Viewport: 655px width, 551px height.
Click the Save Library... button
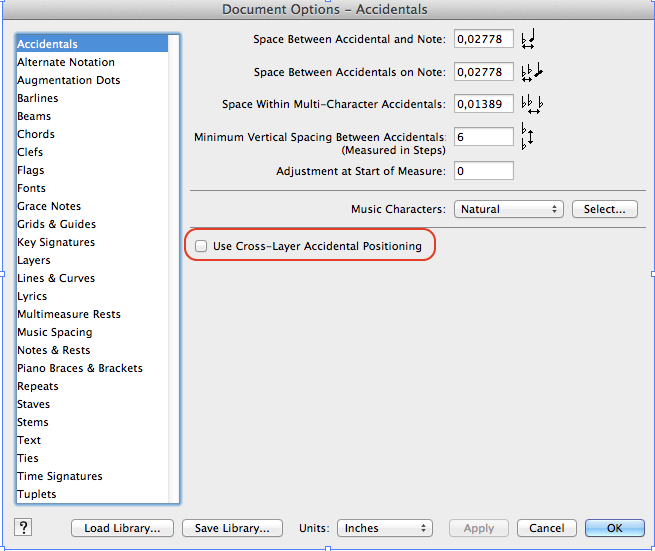[232, 528]
